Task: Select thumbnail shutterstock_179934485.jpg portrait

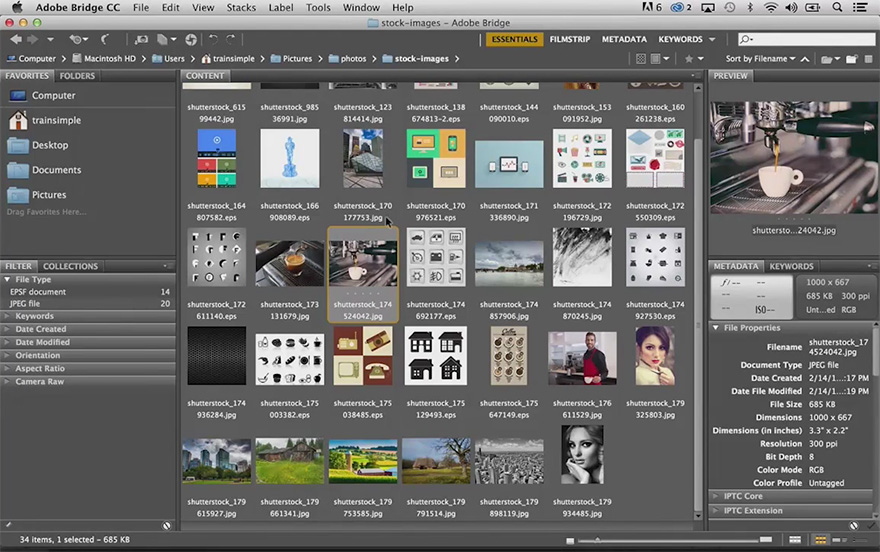Action: tap(582, 454)
